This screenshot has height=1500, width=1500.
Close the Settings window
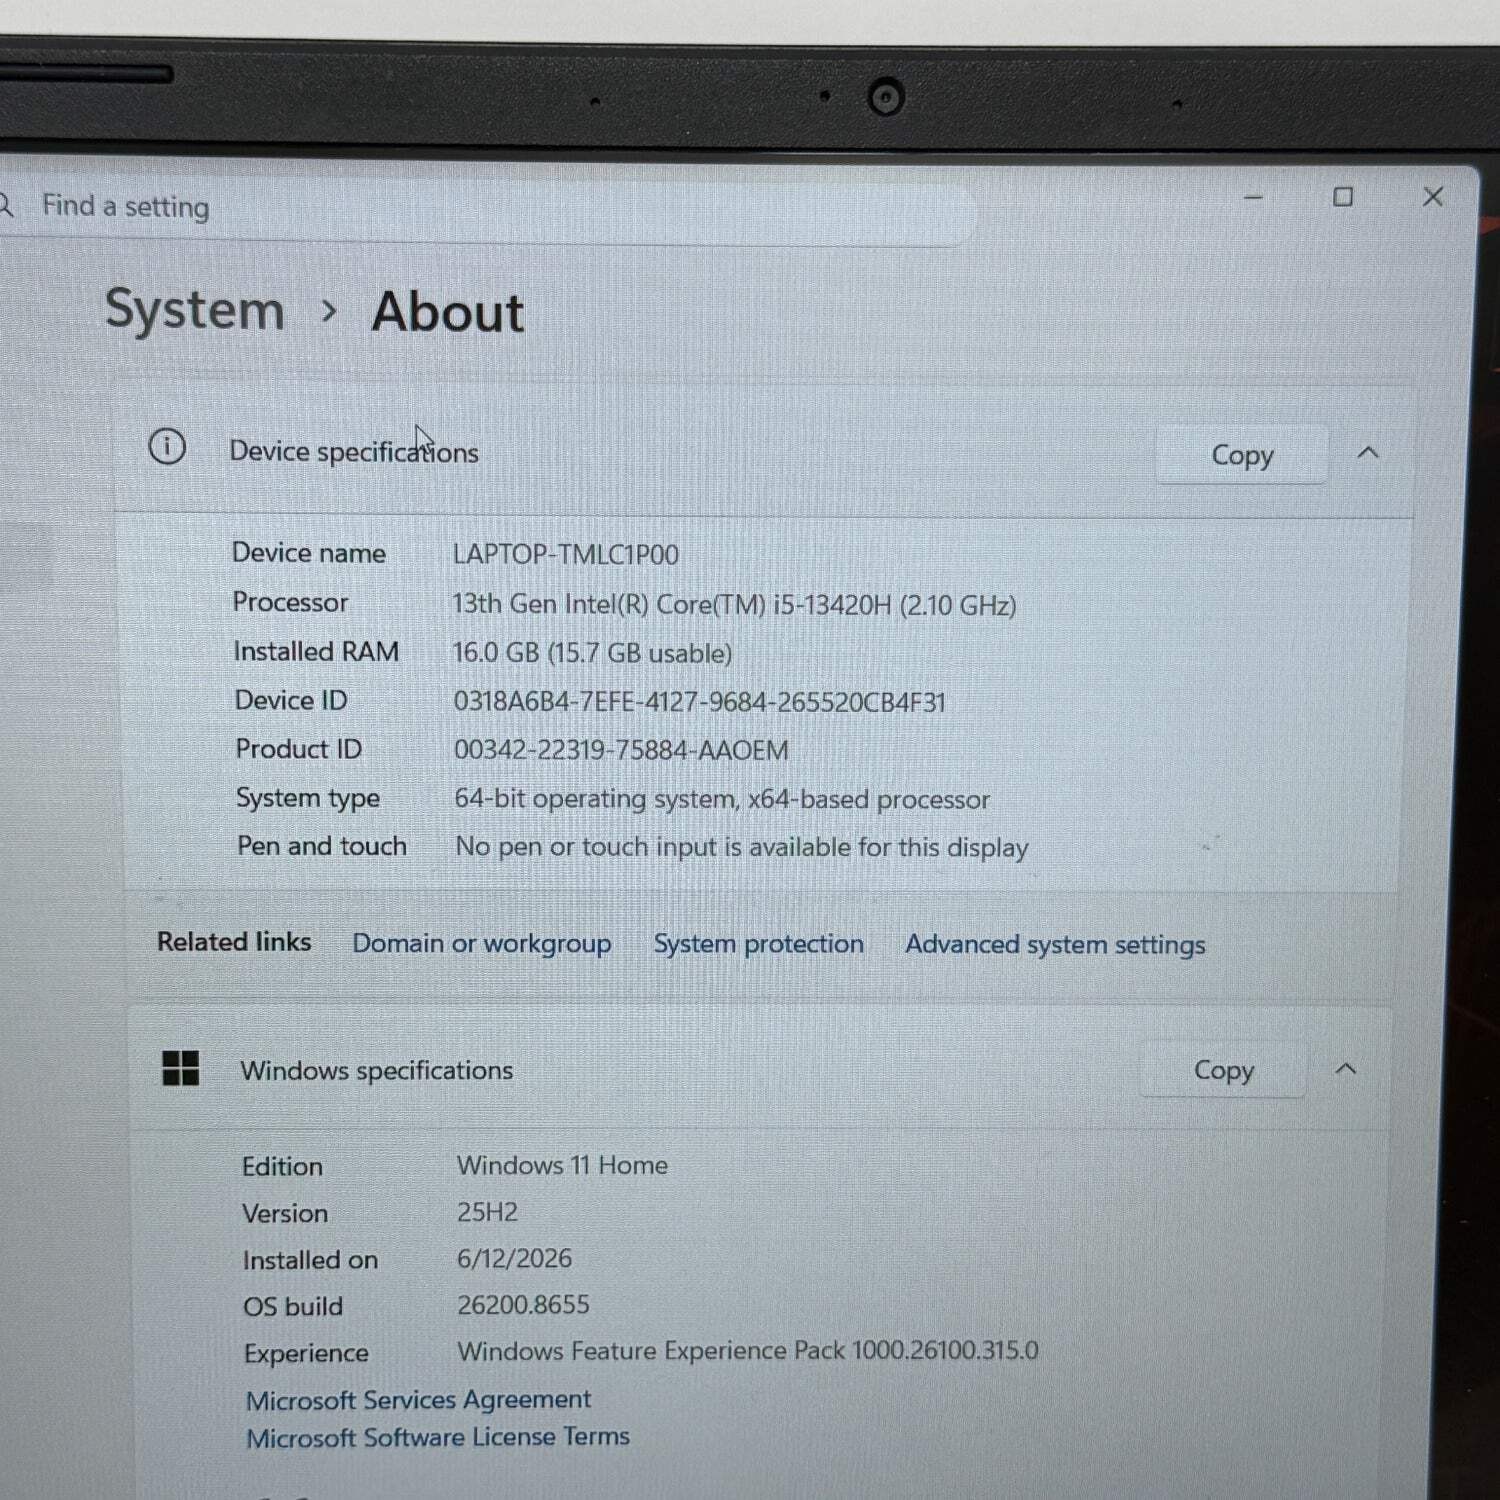point(1433,197)
